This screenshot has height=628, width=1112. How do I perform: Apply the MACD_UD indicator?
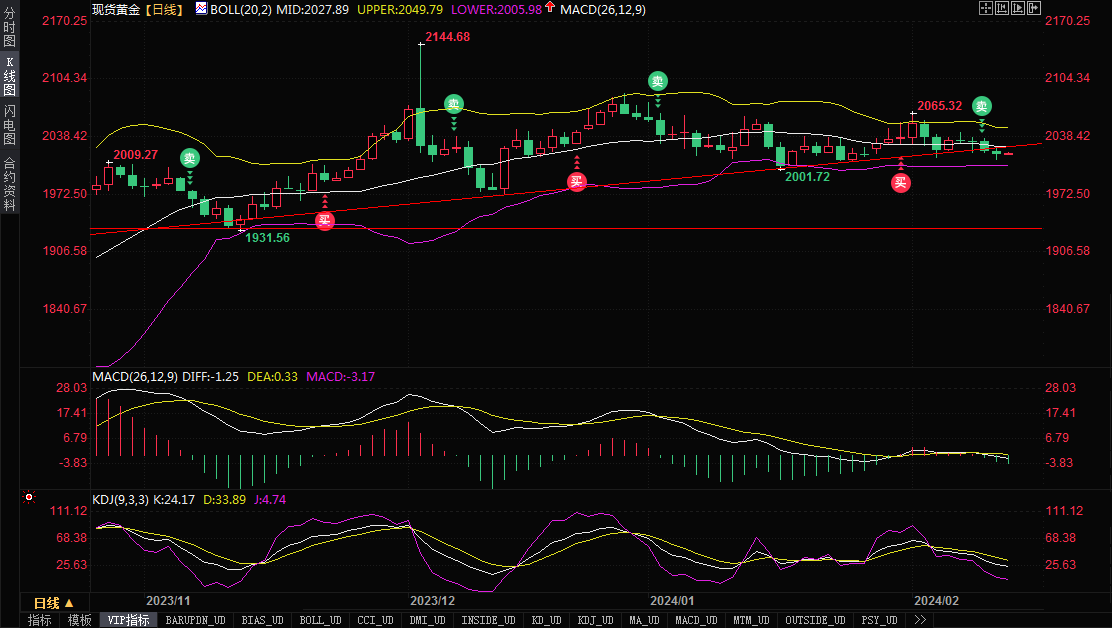click(x=696, y=620)
